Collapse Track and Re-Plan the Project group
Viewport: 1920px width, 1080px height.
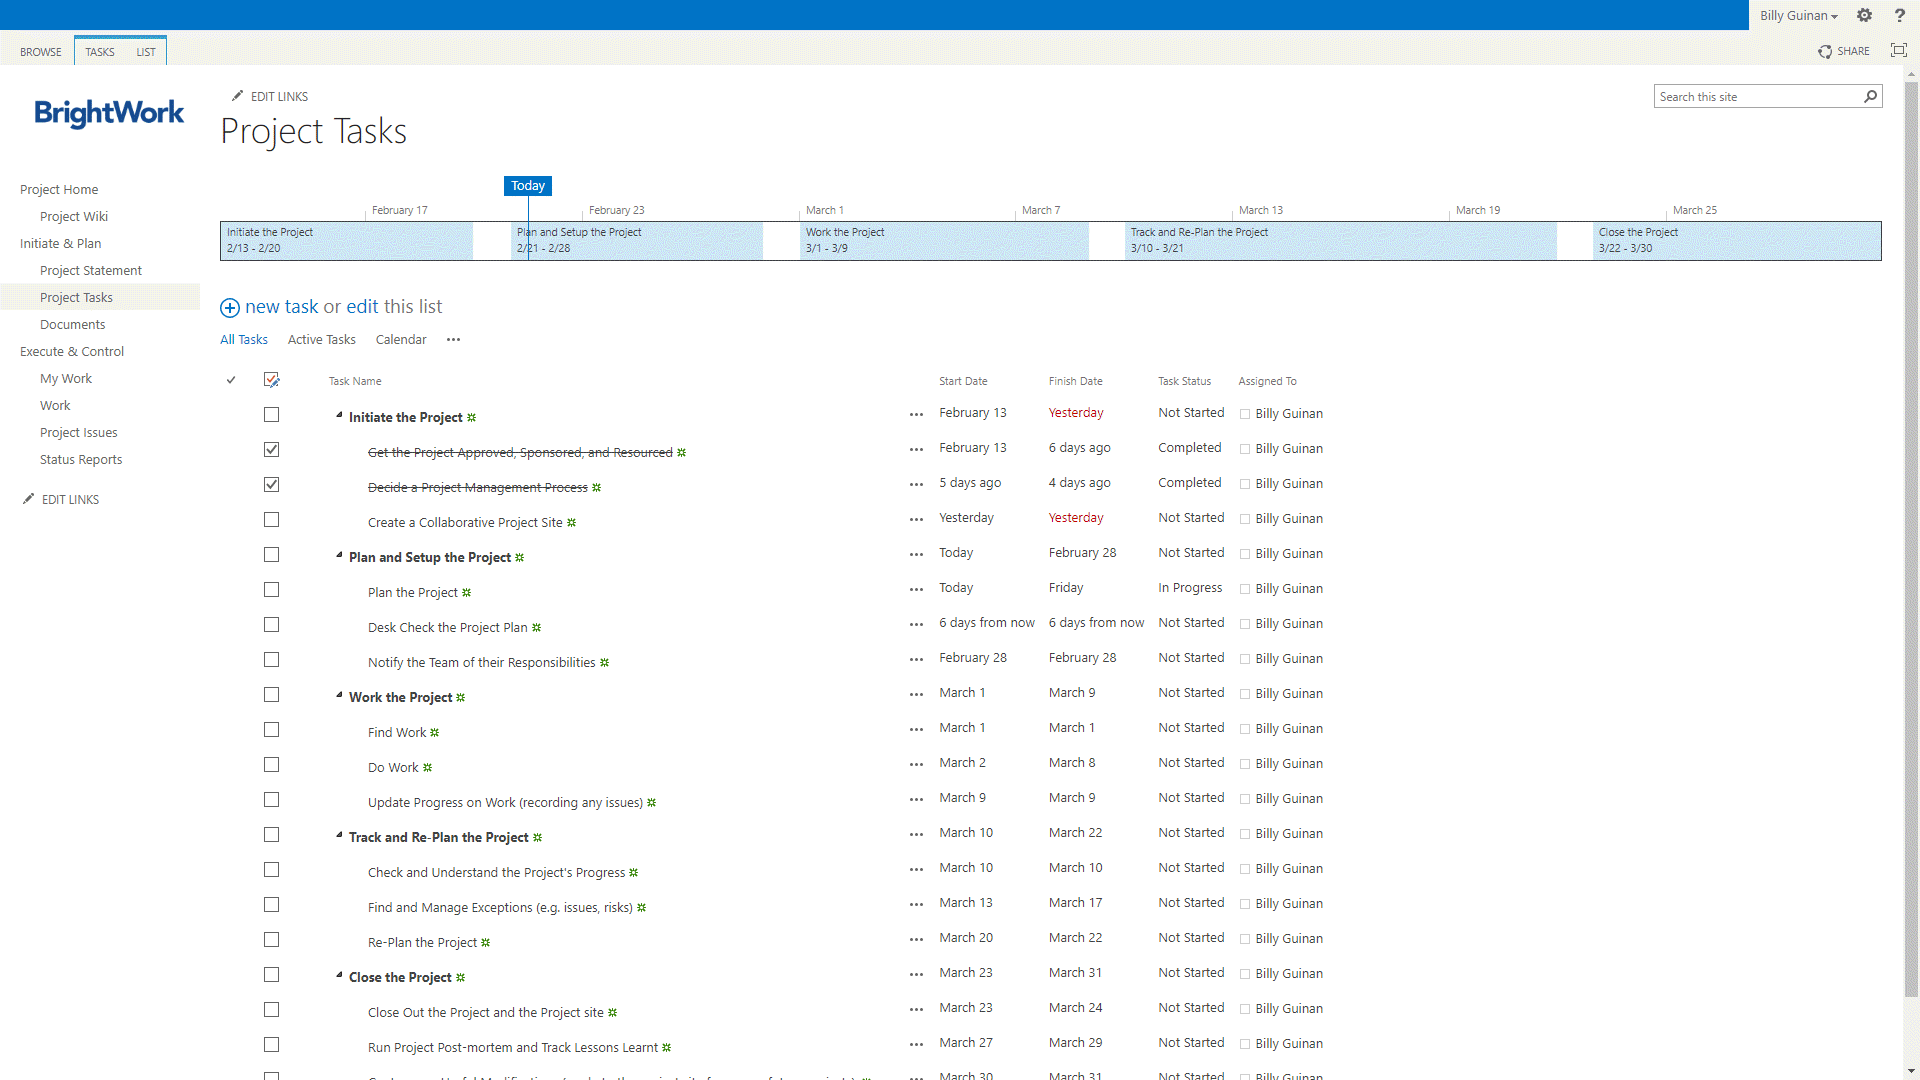point(339,835)
